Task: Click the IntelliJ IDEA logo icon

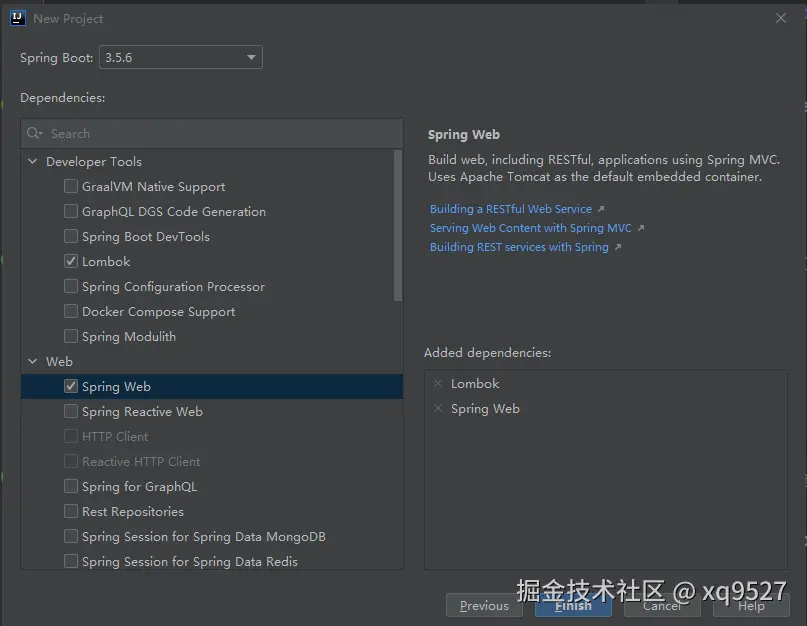Action: point(17,18)
